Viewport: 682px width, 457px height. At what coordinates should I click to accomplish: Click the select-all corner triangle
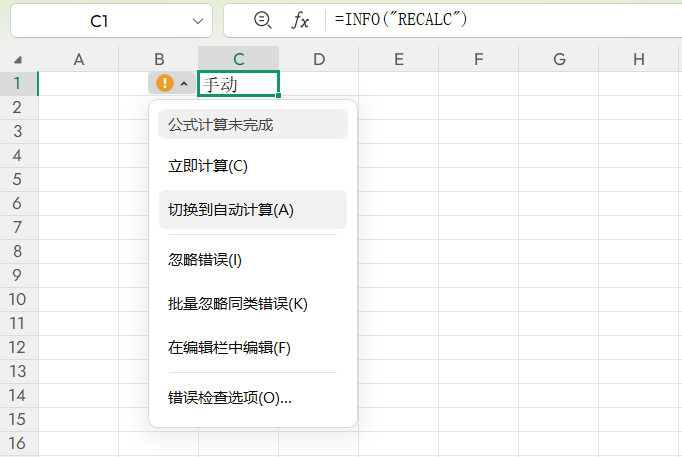(x=18, y=60)
